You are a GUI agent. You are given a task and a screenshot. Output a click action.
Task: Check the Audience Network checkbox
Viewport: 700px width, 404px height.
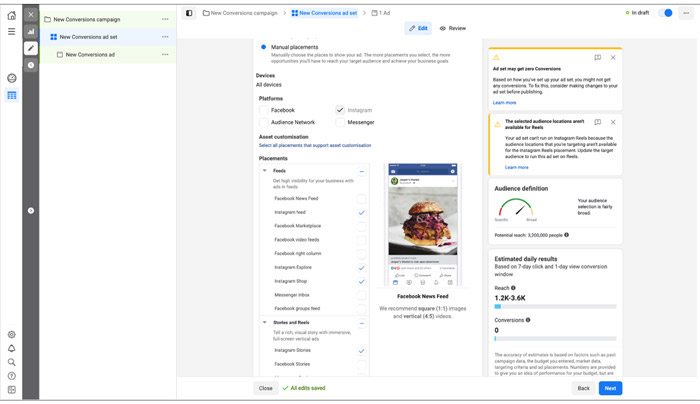coord(264,122)
